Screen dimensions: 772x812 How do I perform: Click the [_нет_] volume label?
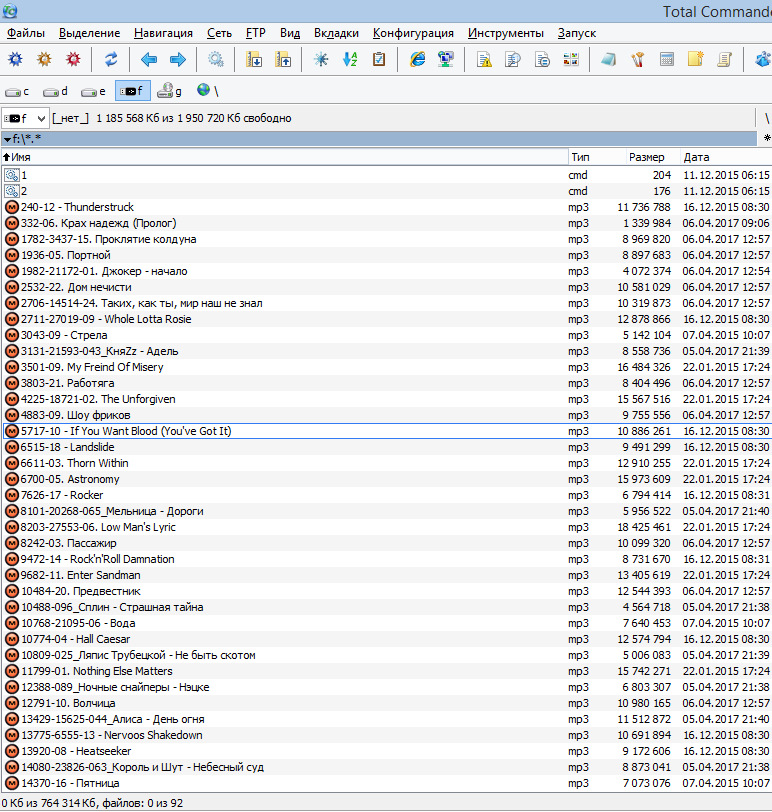pos(70,118)
